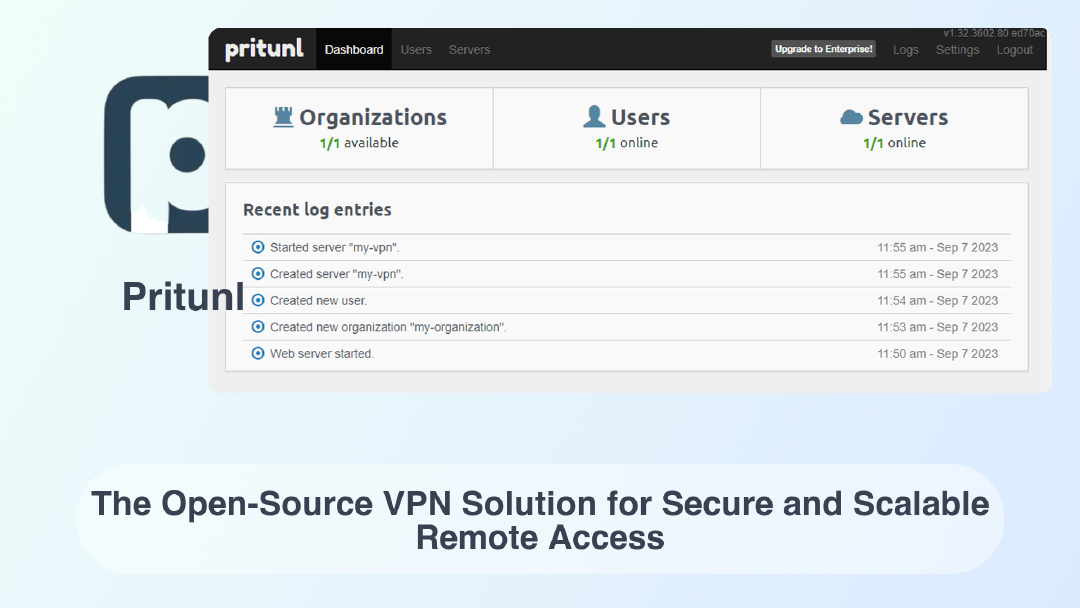Viewport: 1080px width, 608px height.
Task: Click the Servers 1/1 online status
Action: click(x=894, y=143)
